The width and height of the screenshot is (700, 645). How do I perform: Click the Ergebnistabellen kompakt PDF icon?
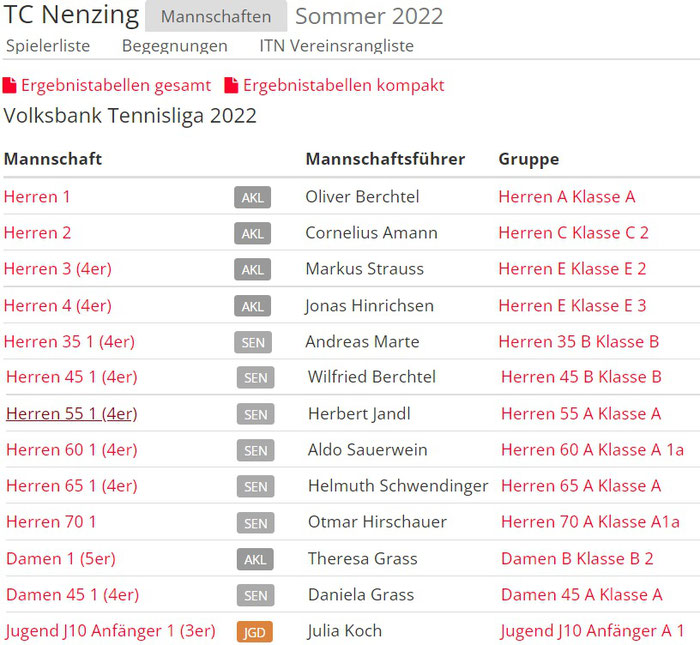pyautogui.click(x=231, y=85)
